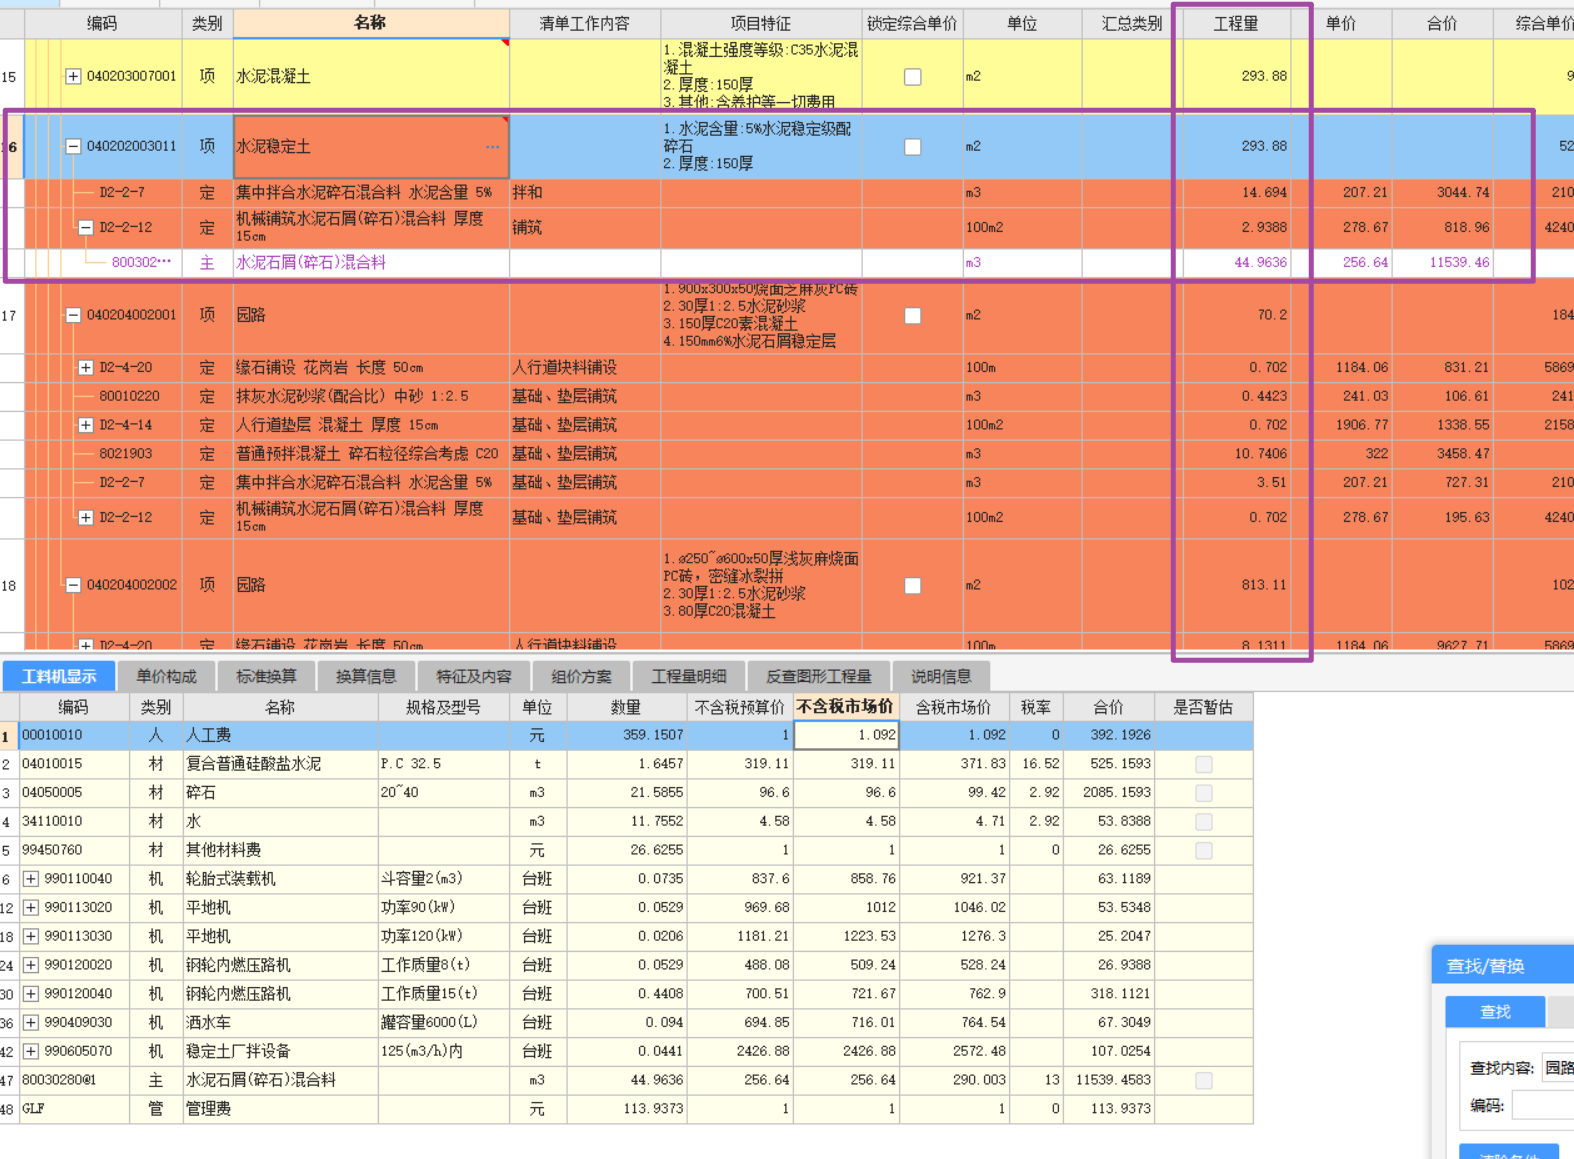Tick lock checkbox for 园路 item 040204002001

[x=913, y=315]
